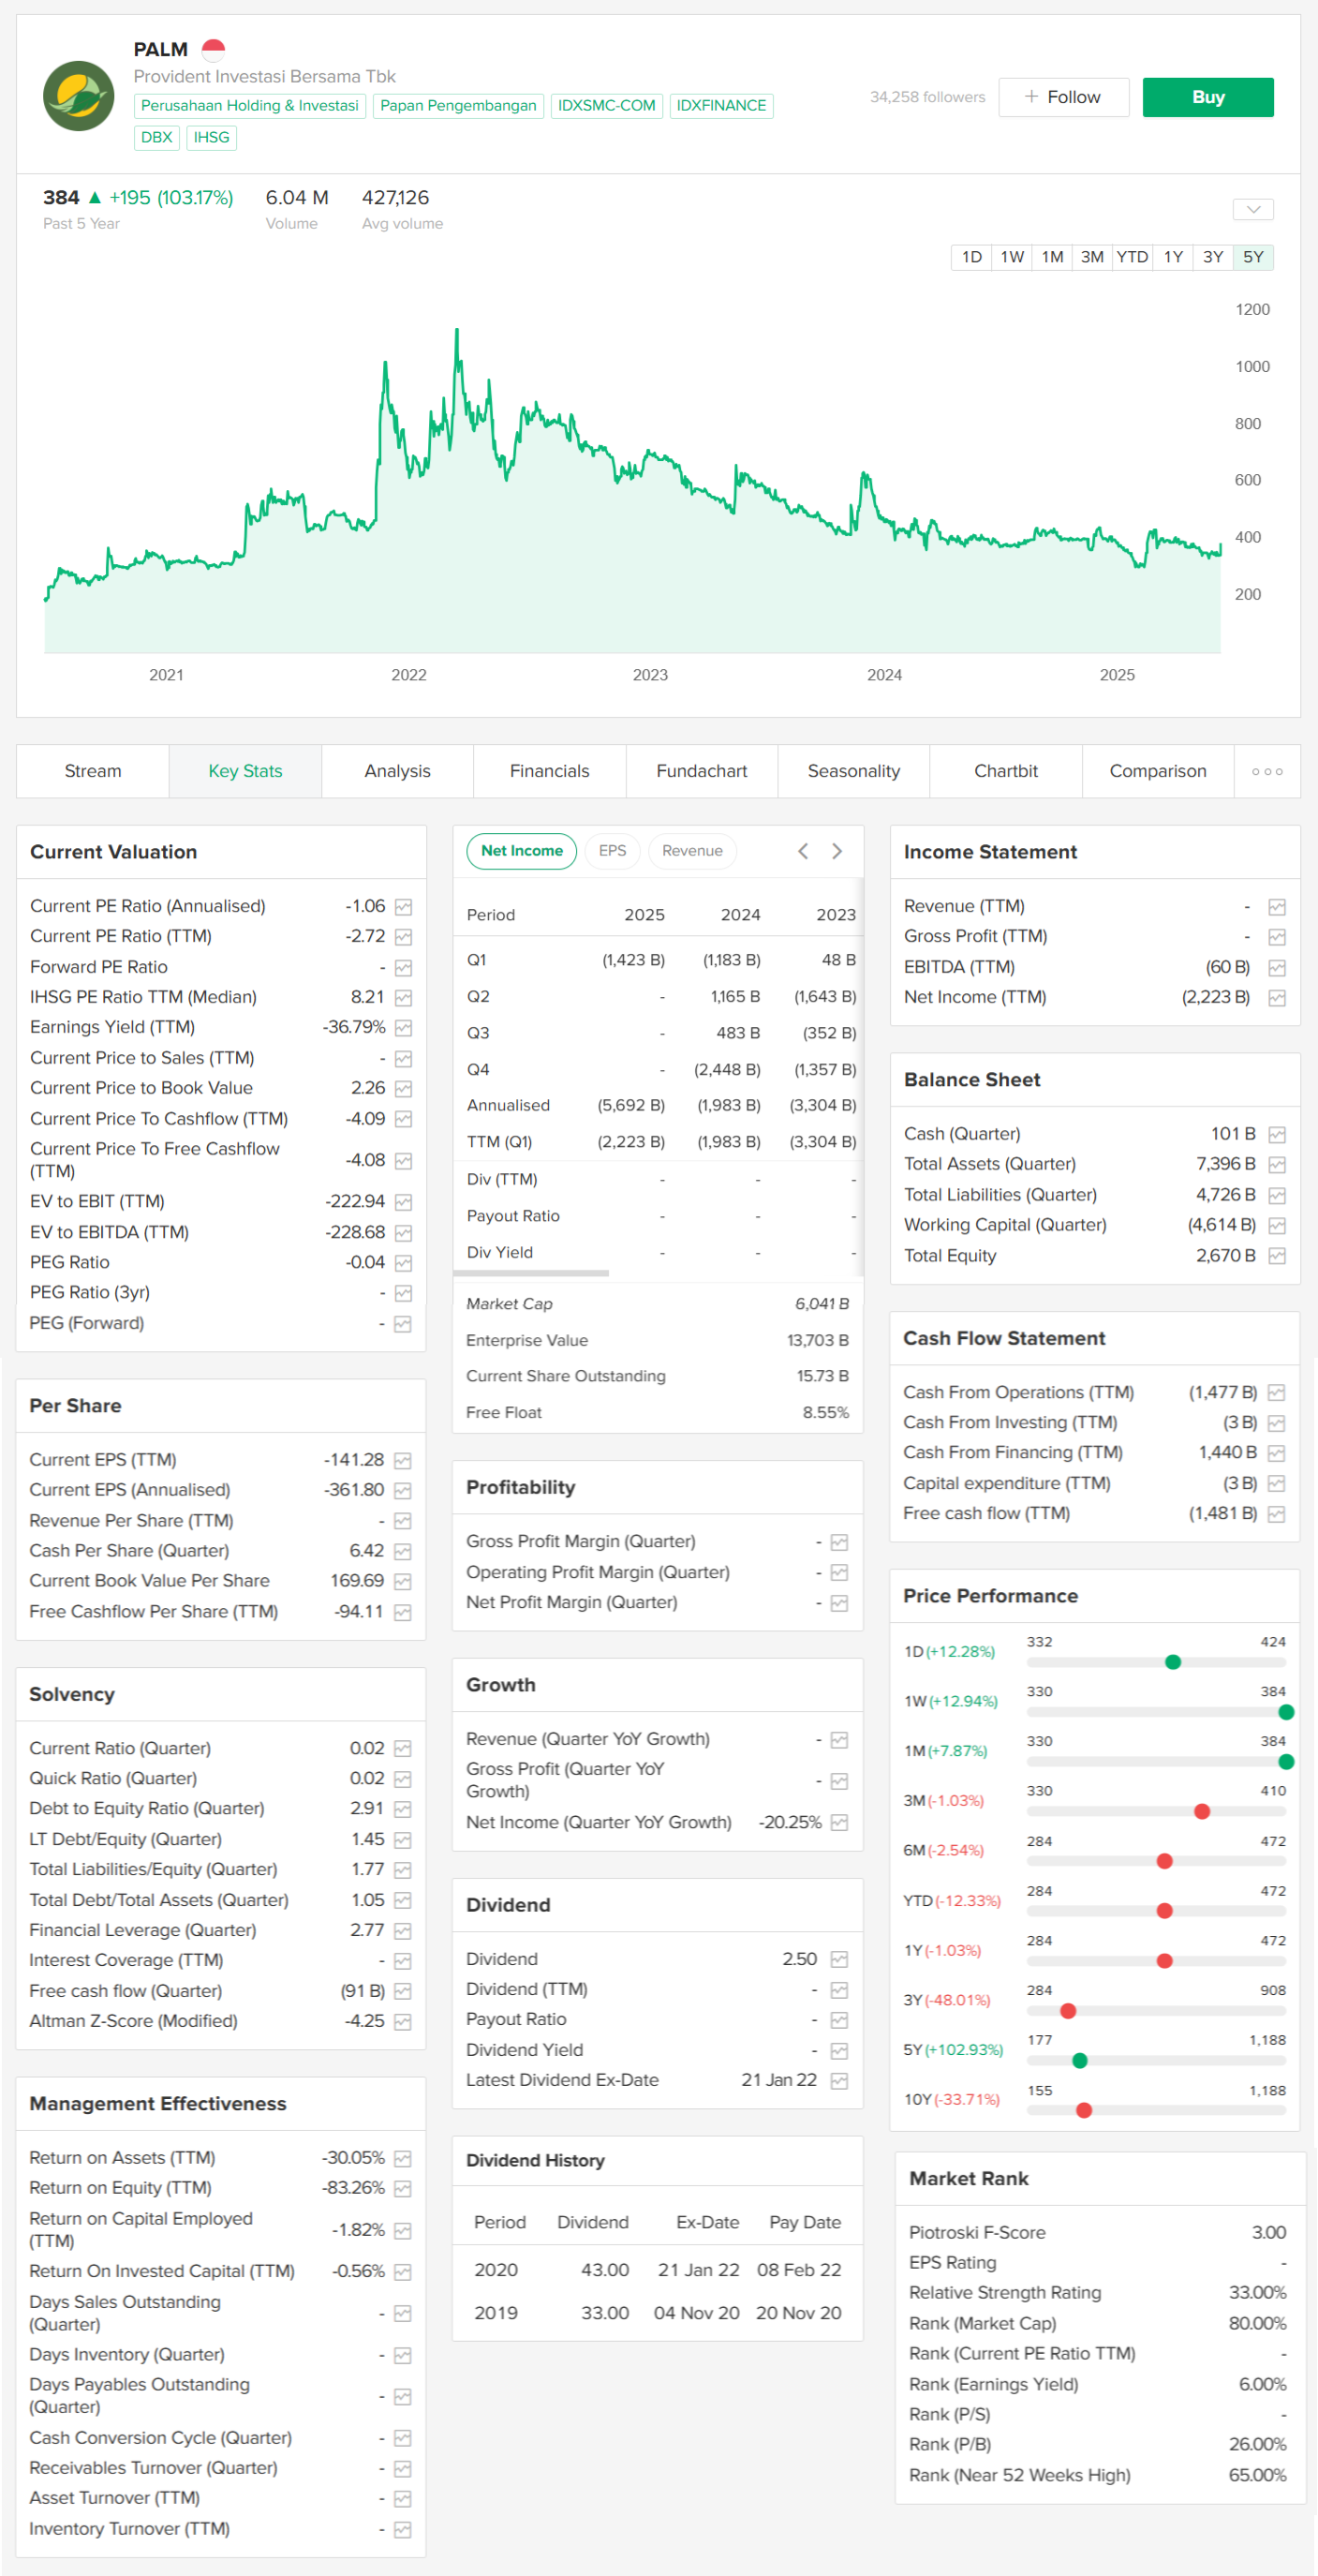Click the 5Y price performance range slider
Screen dimensions: 1318x2576
(1156, 2060)
